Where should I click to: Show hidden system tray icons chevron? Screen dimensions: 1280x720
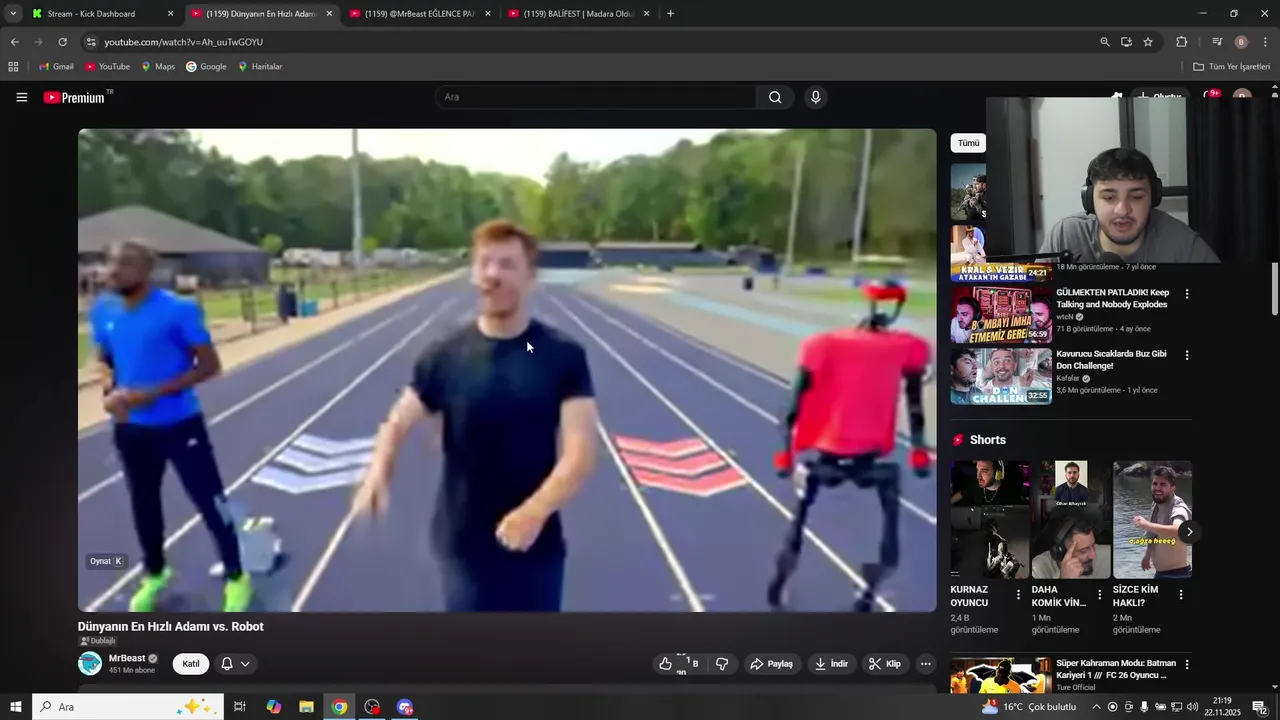(1095, 707)
